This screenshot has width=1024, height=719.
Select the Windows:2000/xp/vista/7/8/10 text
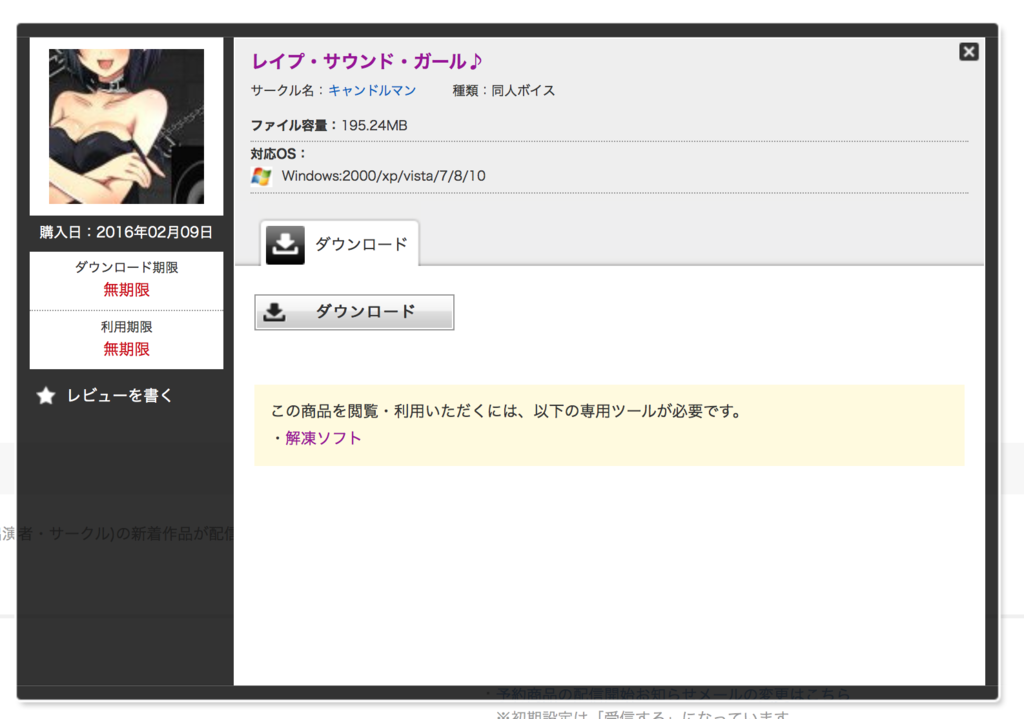tap(383, 176)
